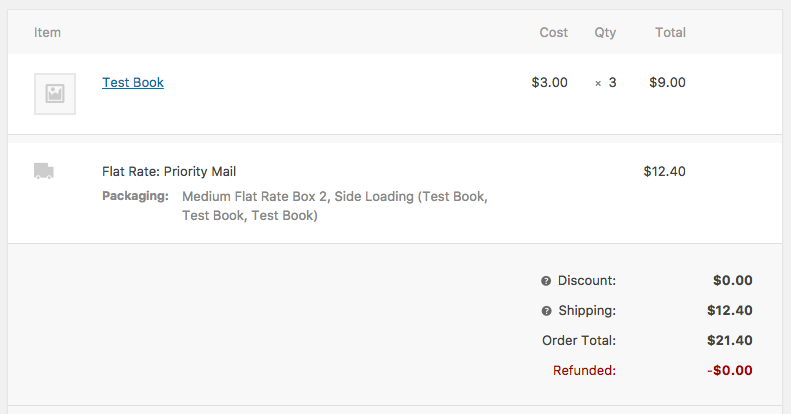This screenshot has height=414, width=791.
Task: Select the $3.00 item cost
Action: 549,83
